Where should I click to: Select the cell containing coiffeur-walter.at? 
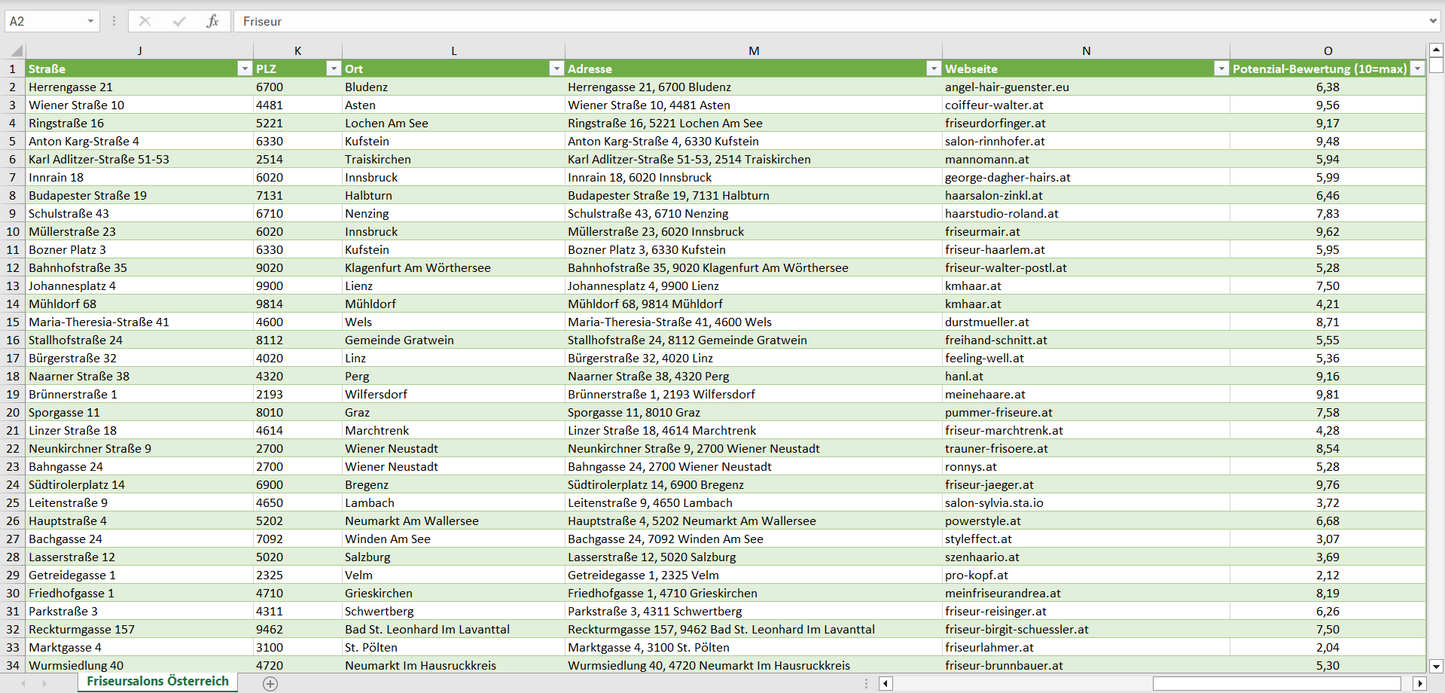coord(1085,105)
